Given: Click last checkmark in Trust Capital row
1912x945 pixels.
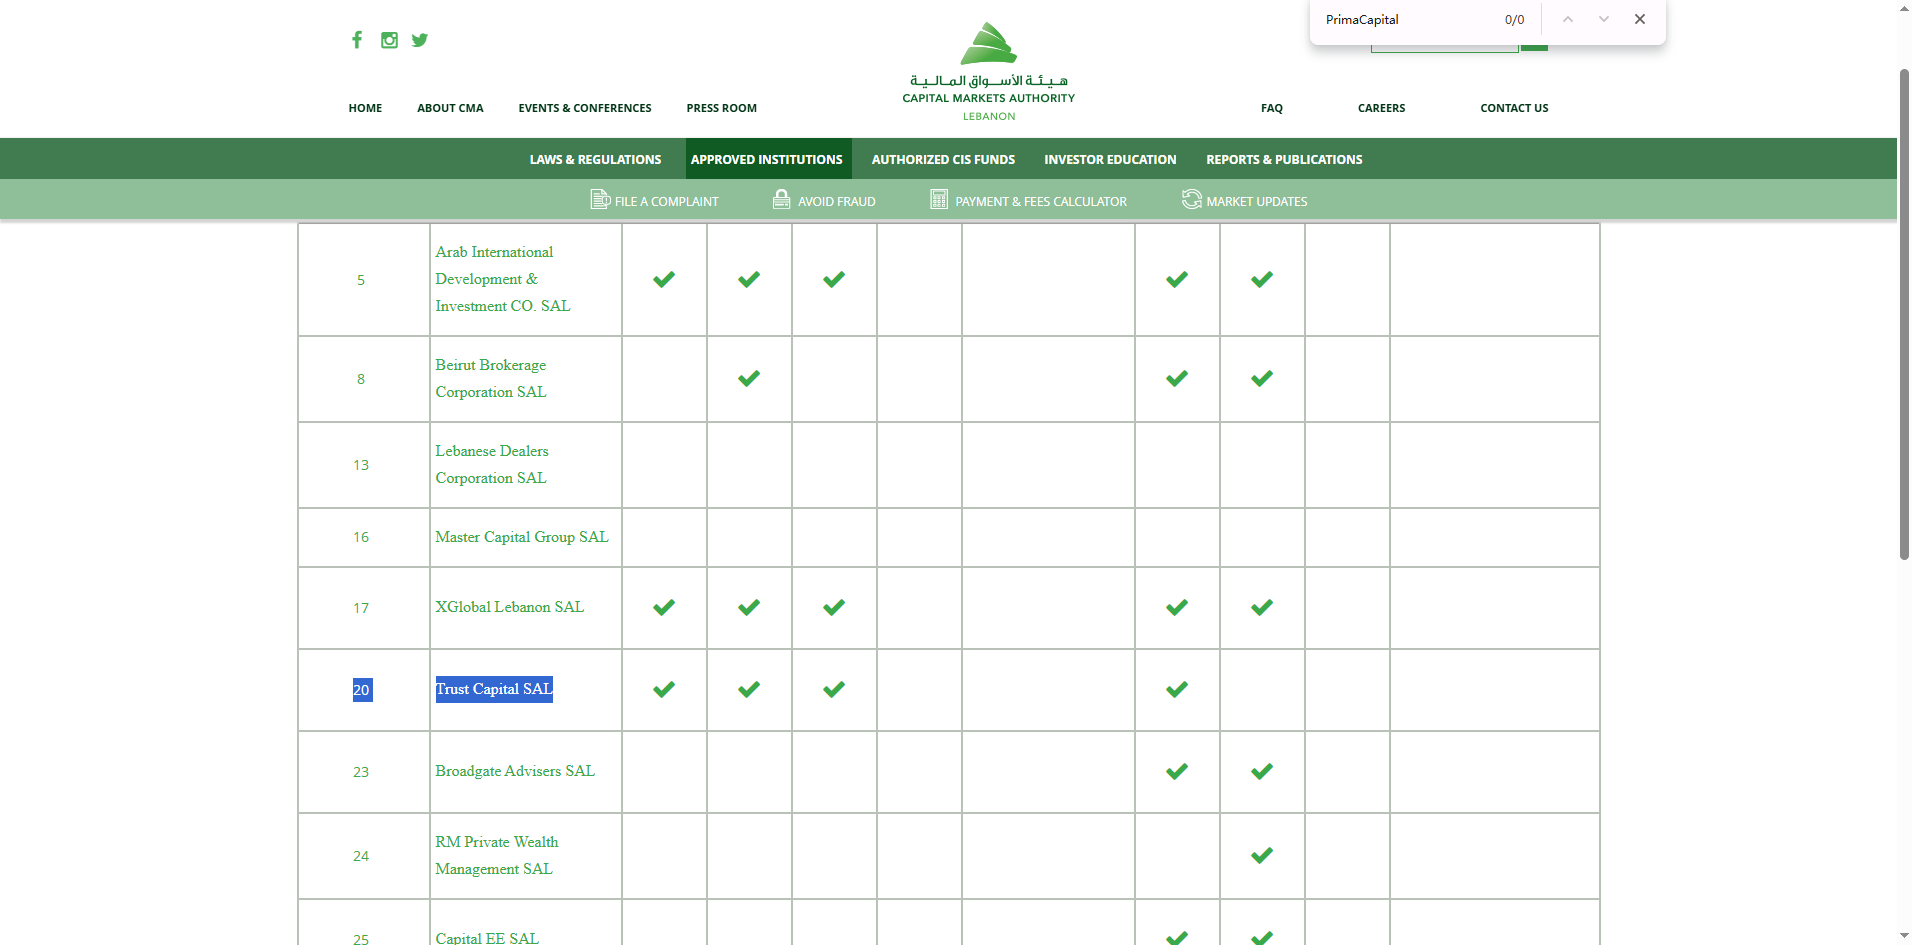Looking at the screenshot, I should tap(1177, 689).
